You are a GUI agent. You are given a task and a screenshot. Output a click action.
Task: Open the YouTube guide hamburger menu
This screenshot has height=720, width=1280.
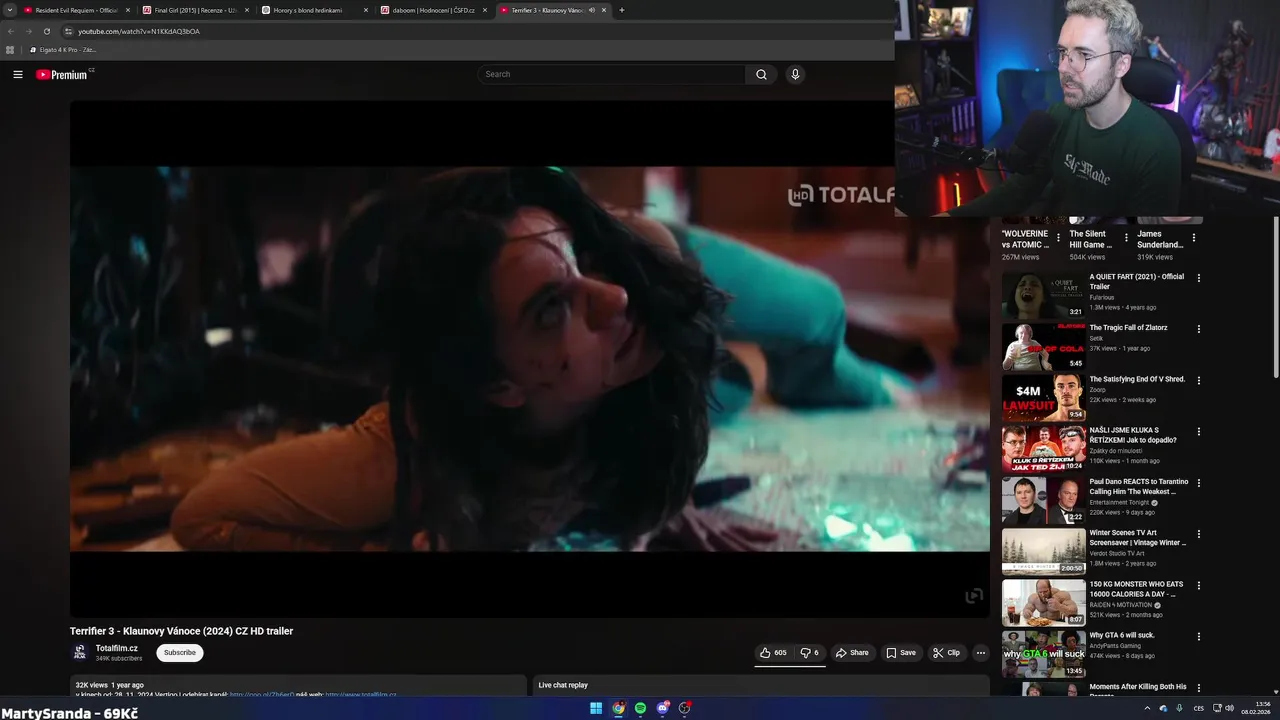point(17,74)
